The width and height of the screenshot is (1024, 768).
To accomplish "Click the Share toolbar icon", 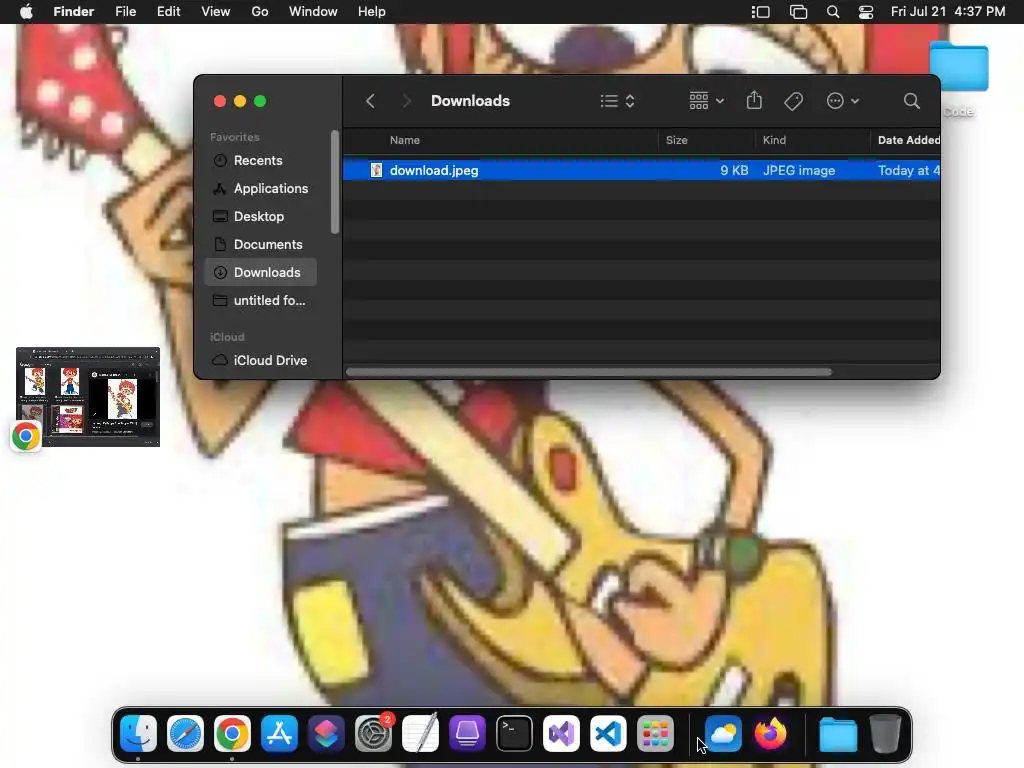I will coord(754,101).
